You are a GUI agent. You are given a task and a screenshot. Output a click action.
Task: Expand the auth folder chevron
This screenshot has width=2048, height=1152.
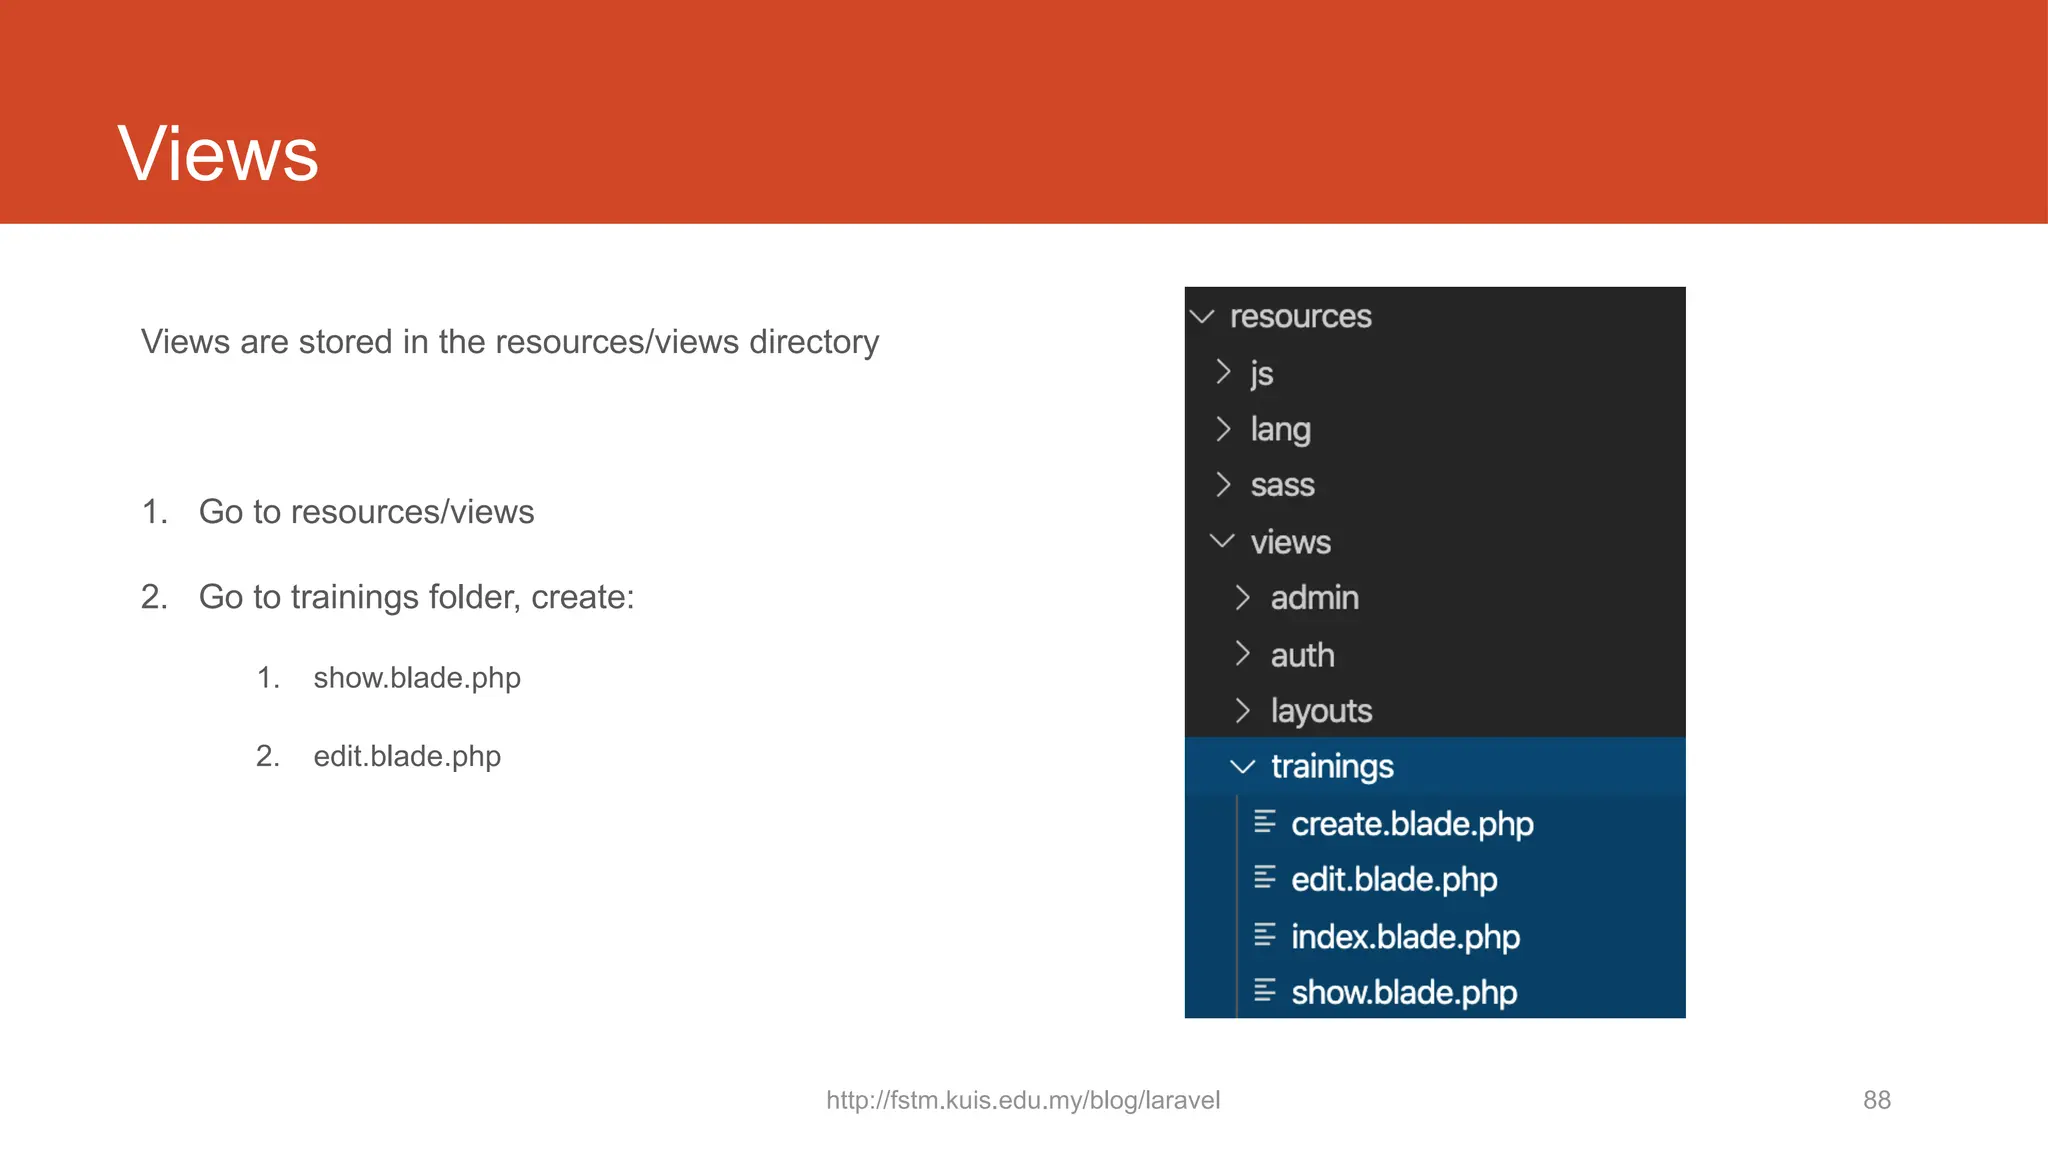1243,654
